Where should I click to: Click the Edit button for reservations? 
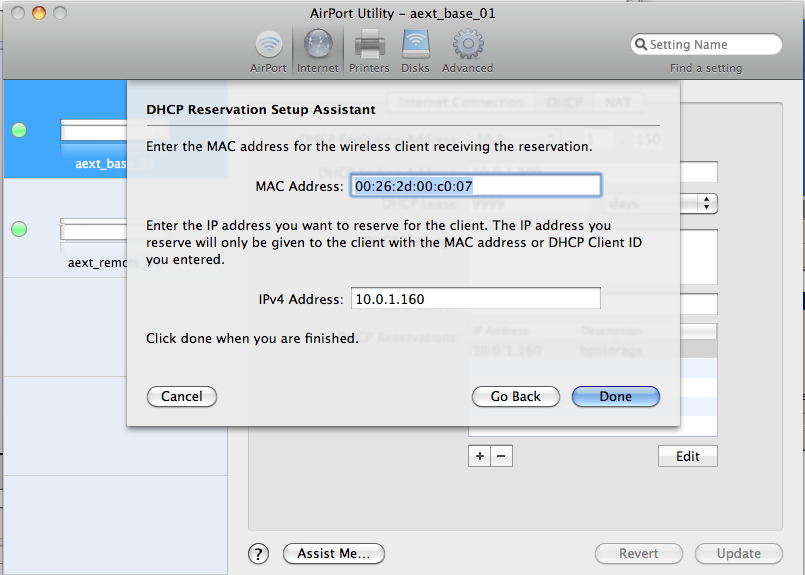pyautogui.click(x=687, y=456)
